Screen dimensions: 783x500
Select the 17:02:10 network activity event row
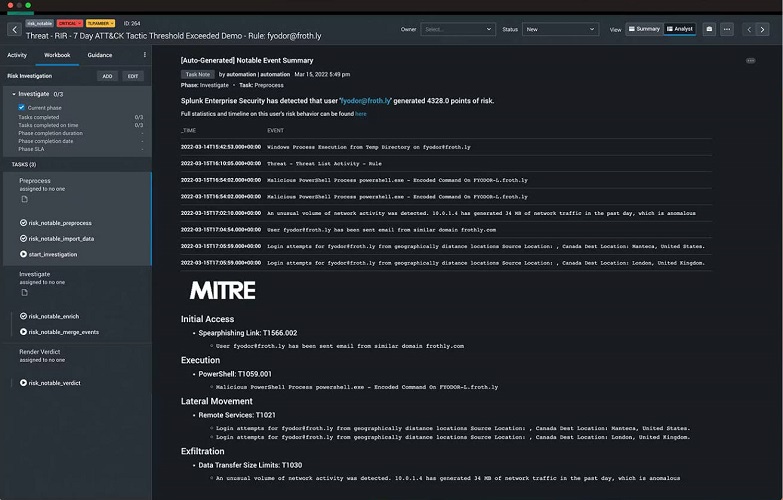point(446,213)
